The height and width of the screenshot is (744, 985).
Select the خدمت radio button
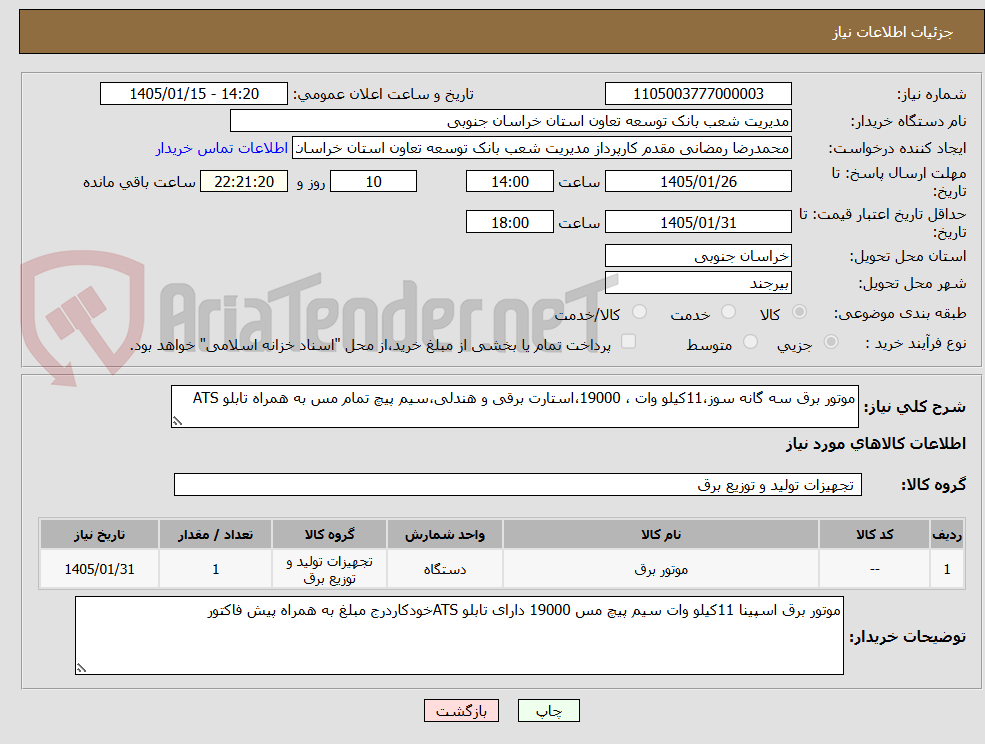[728, 312]
